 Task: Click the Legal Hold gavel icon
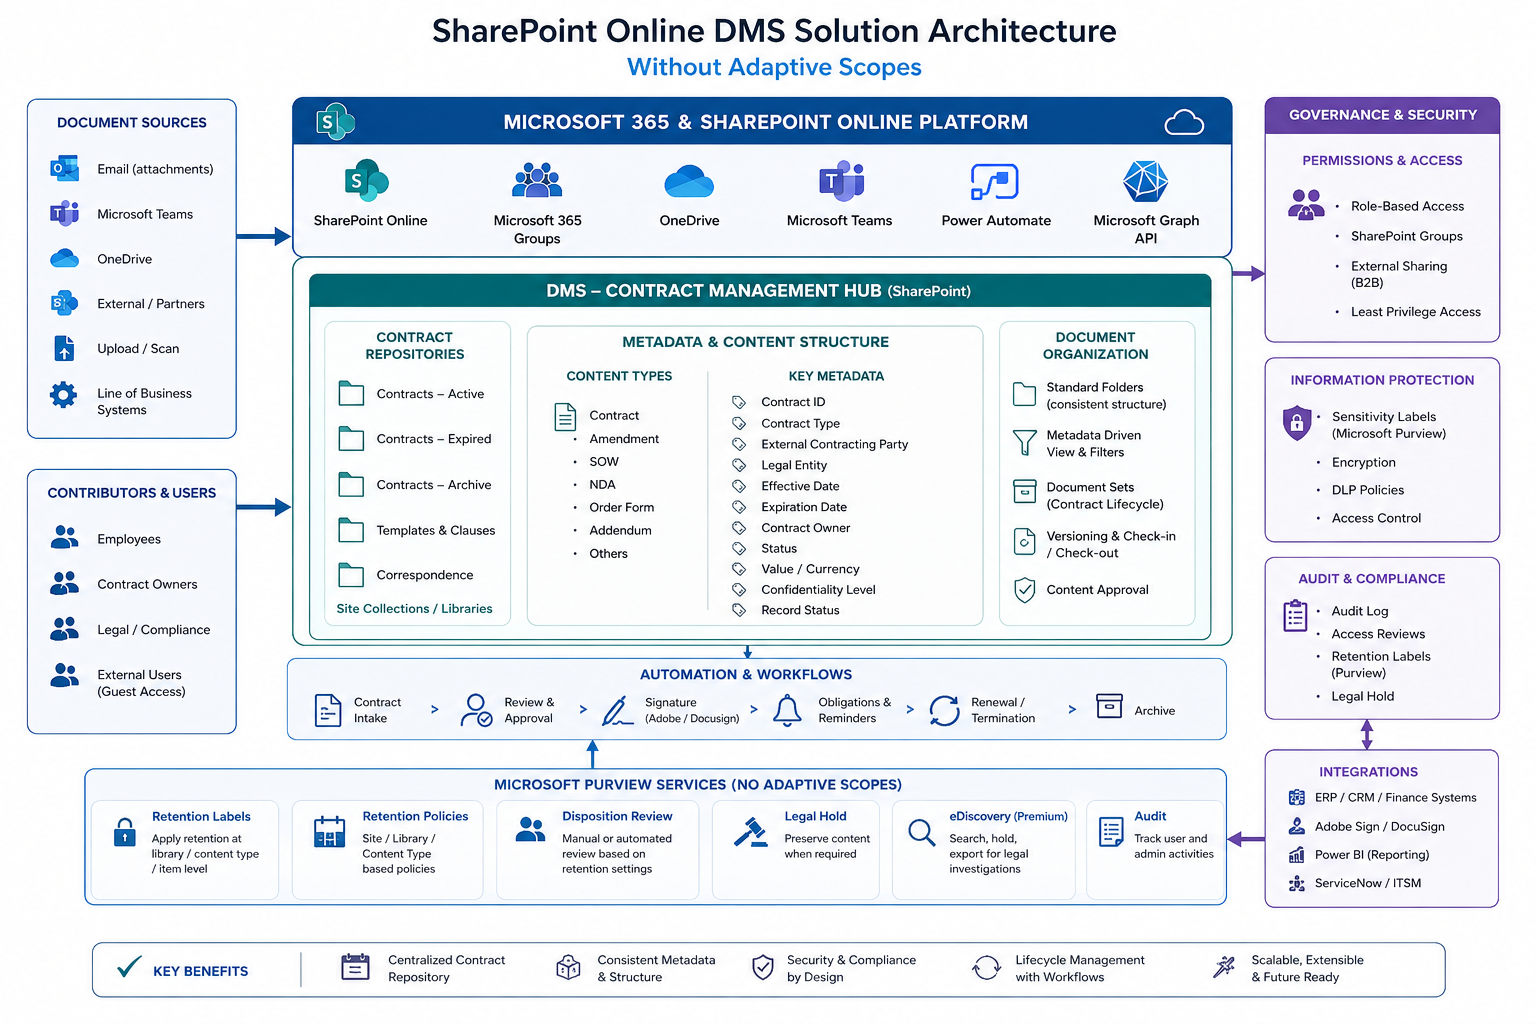coord(751,832)
